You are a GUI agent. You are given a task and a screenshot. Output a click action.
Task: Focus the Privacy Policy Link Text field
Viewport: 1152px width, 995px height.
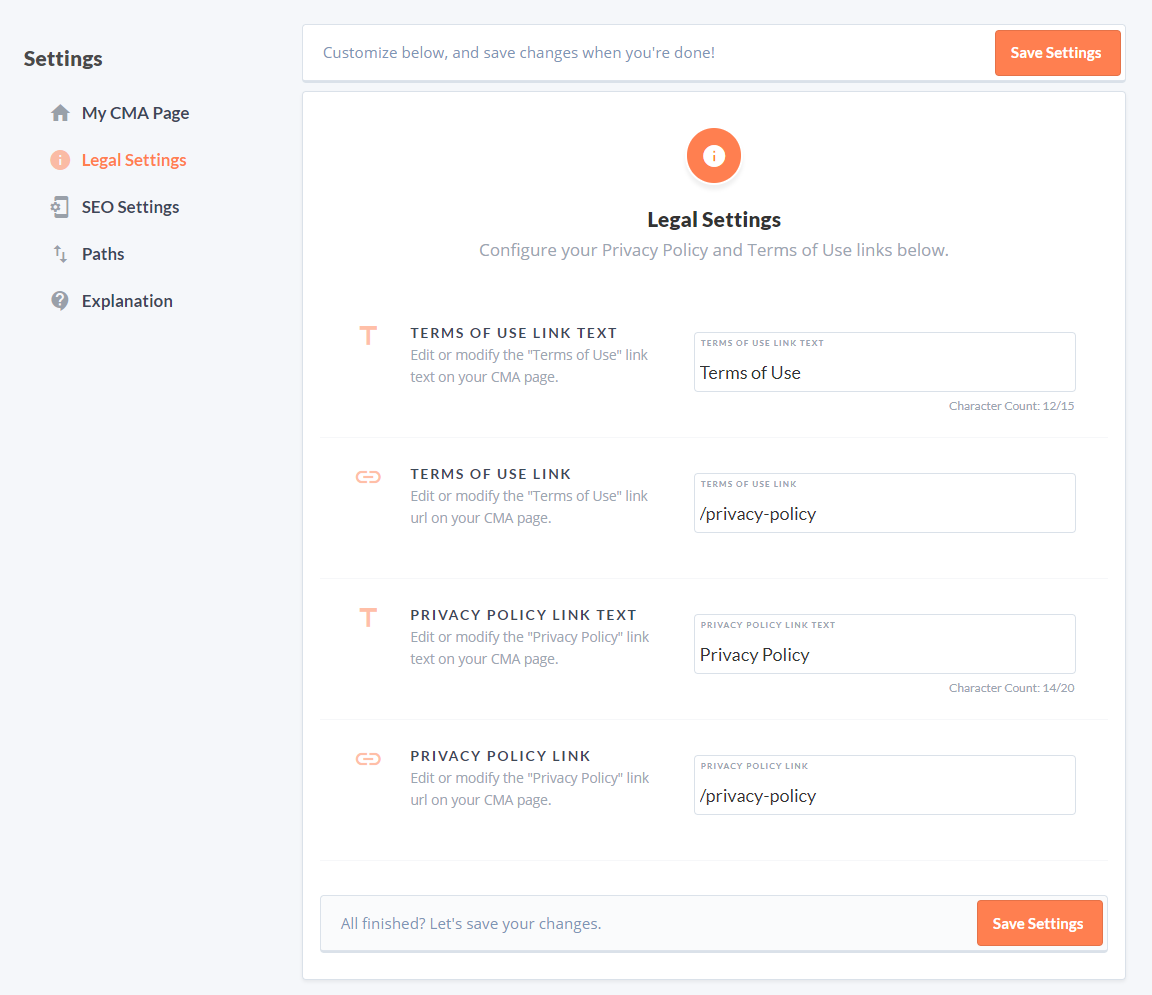point(885,644)
